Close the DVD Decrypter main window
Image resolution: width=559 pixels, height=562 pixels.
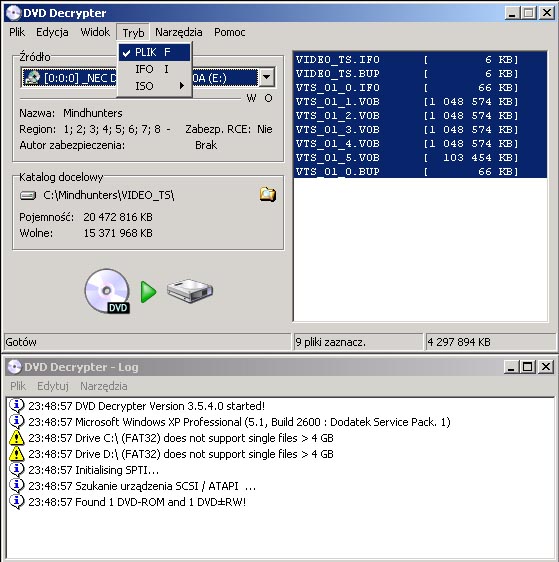coord(547,13)
